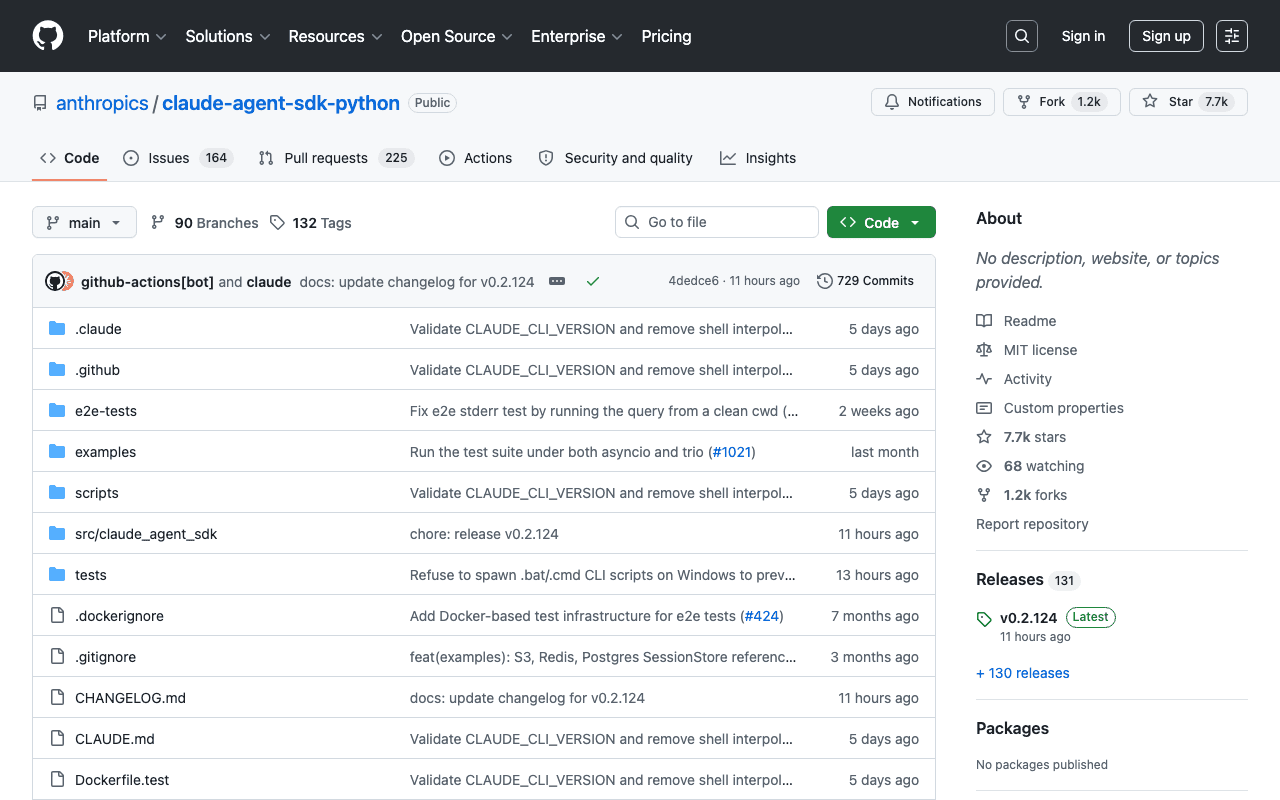Screen dimensions: 1280x800
Task: Open the Releases heading link
Action: tap(1026, 580)
